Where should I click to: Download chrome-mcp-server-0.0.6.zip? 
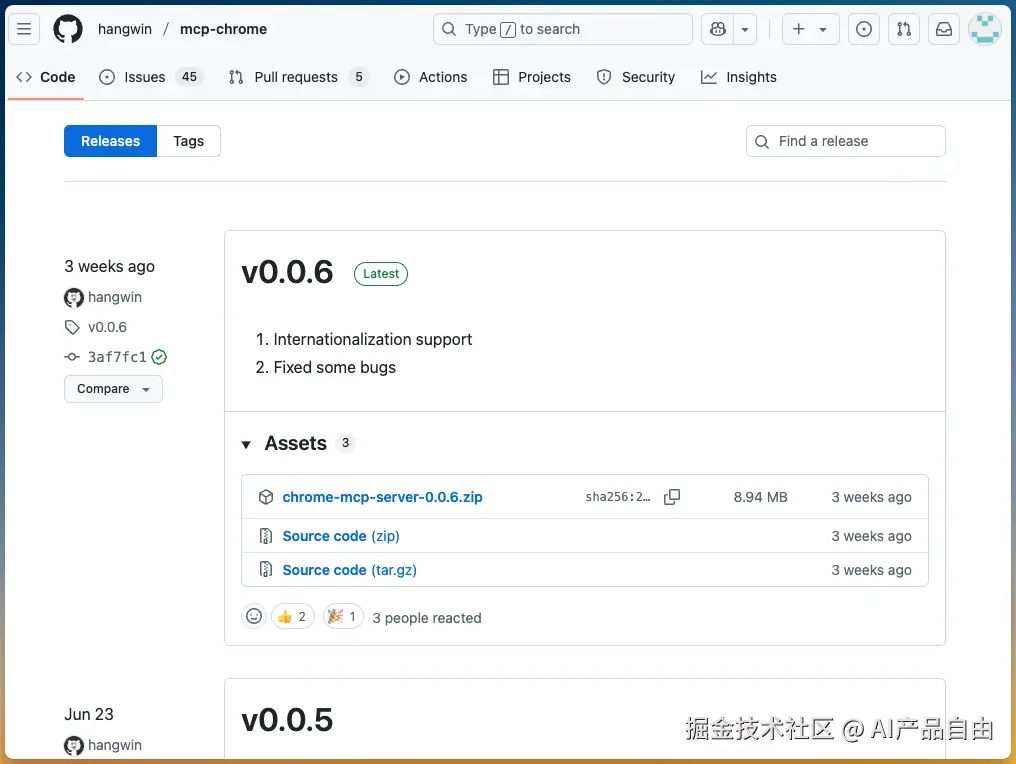tap(382, 497)
